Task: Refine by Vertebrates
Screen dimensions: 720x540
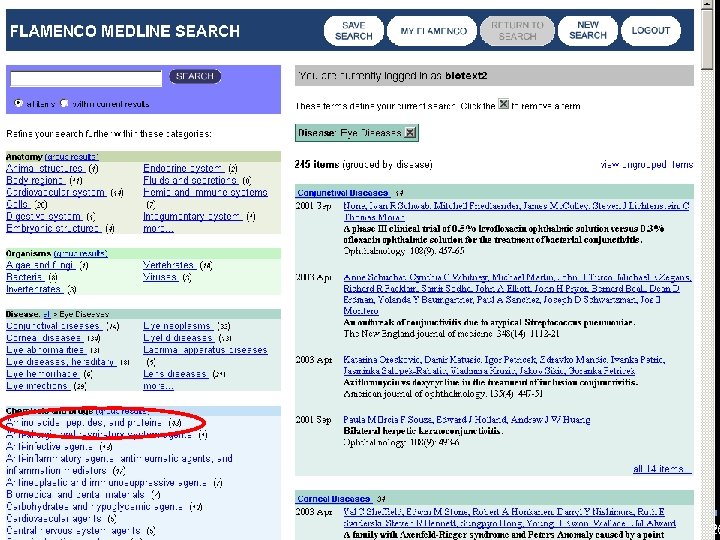Action: click(170, 265)
